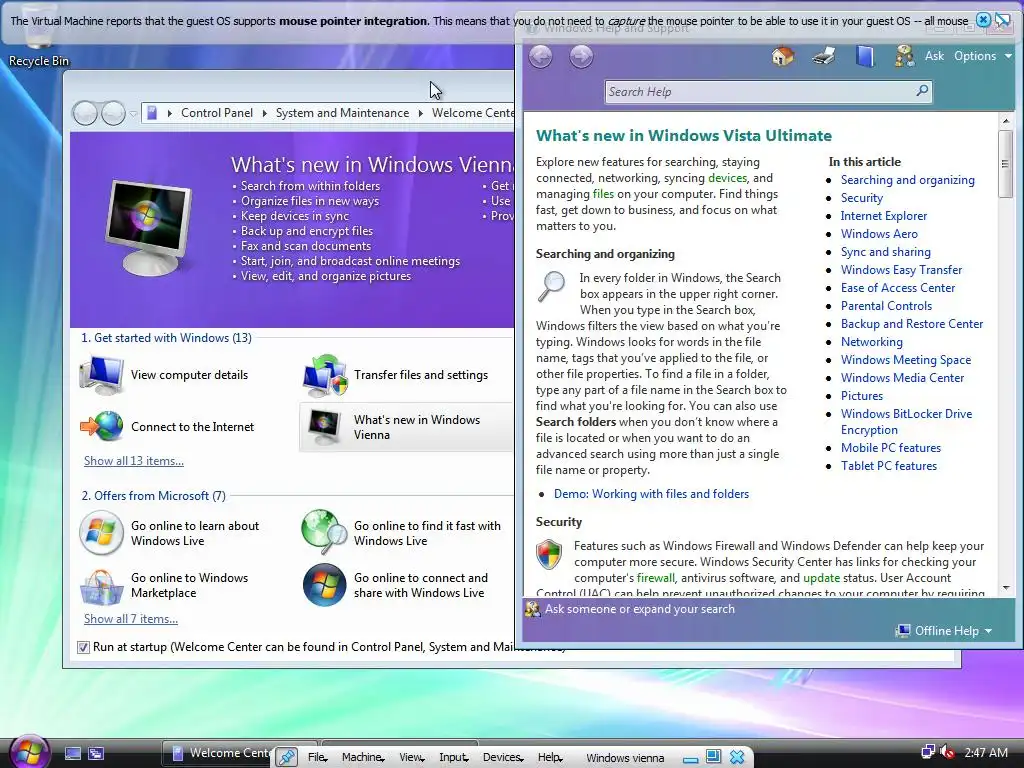Click the Help scrollbar down arrow
This screenshot has width=1024, height=768.
click(1006, 588)
